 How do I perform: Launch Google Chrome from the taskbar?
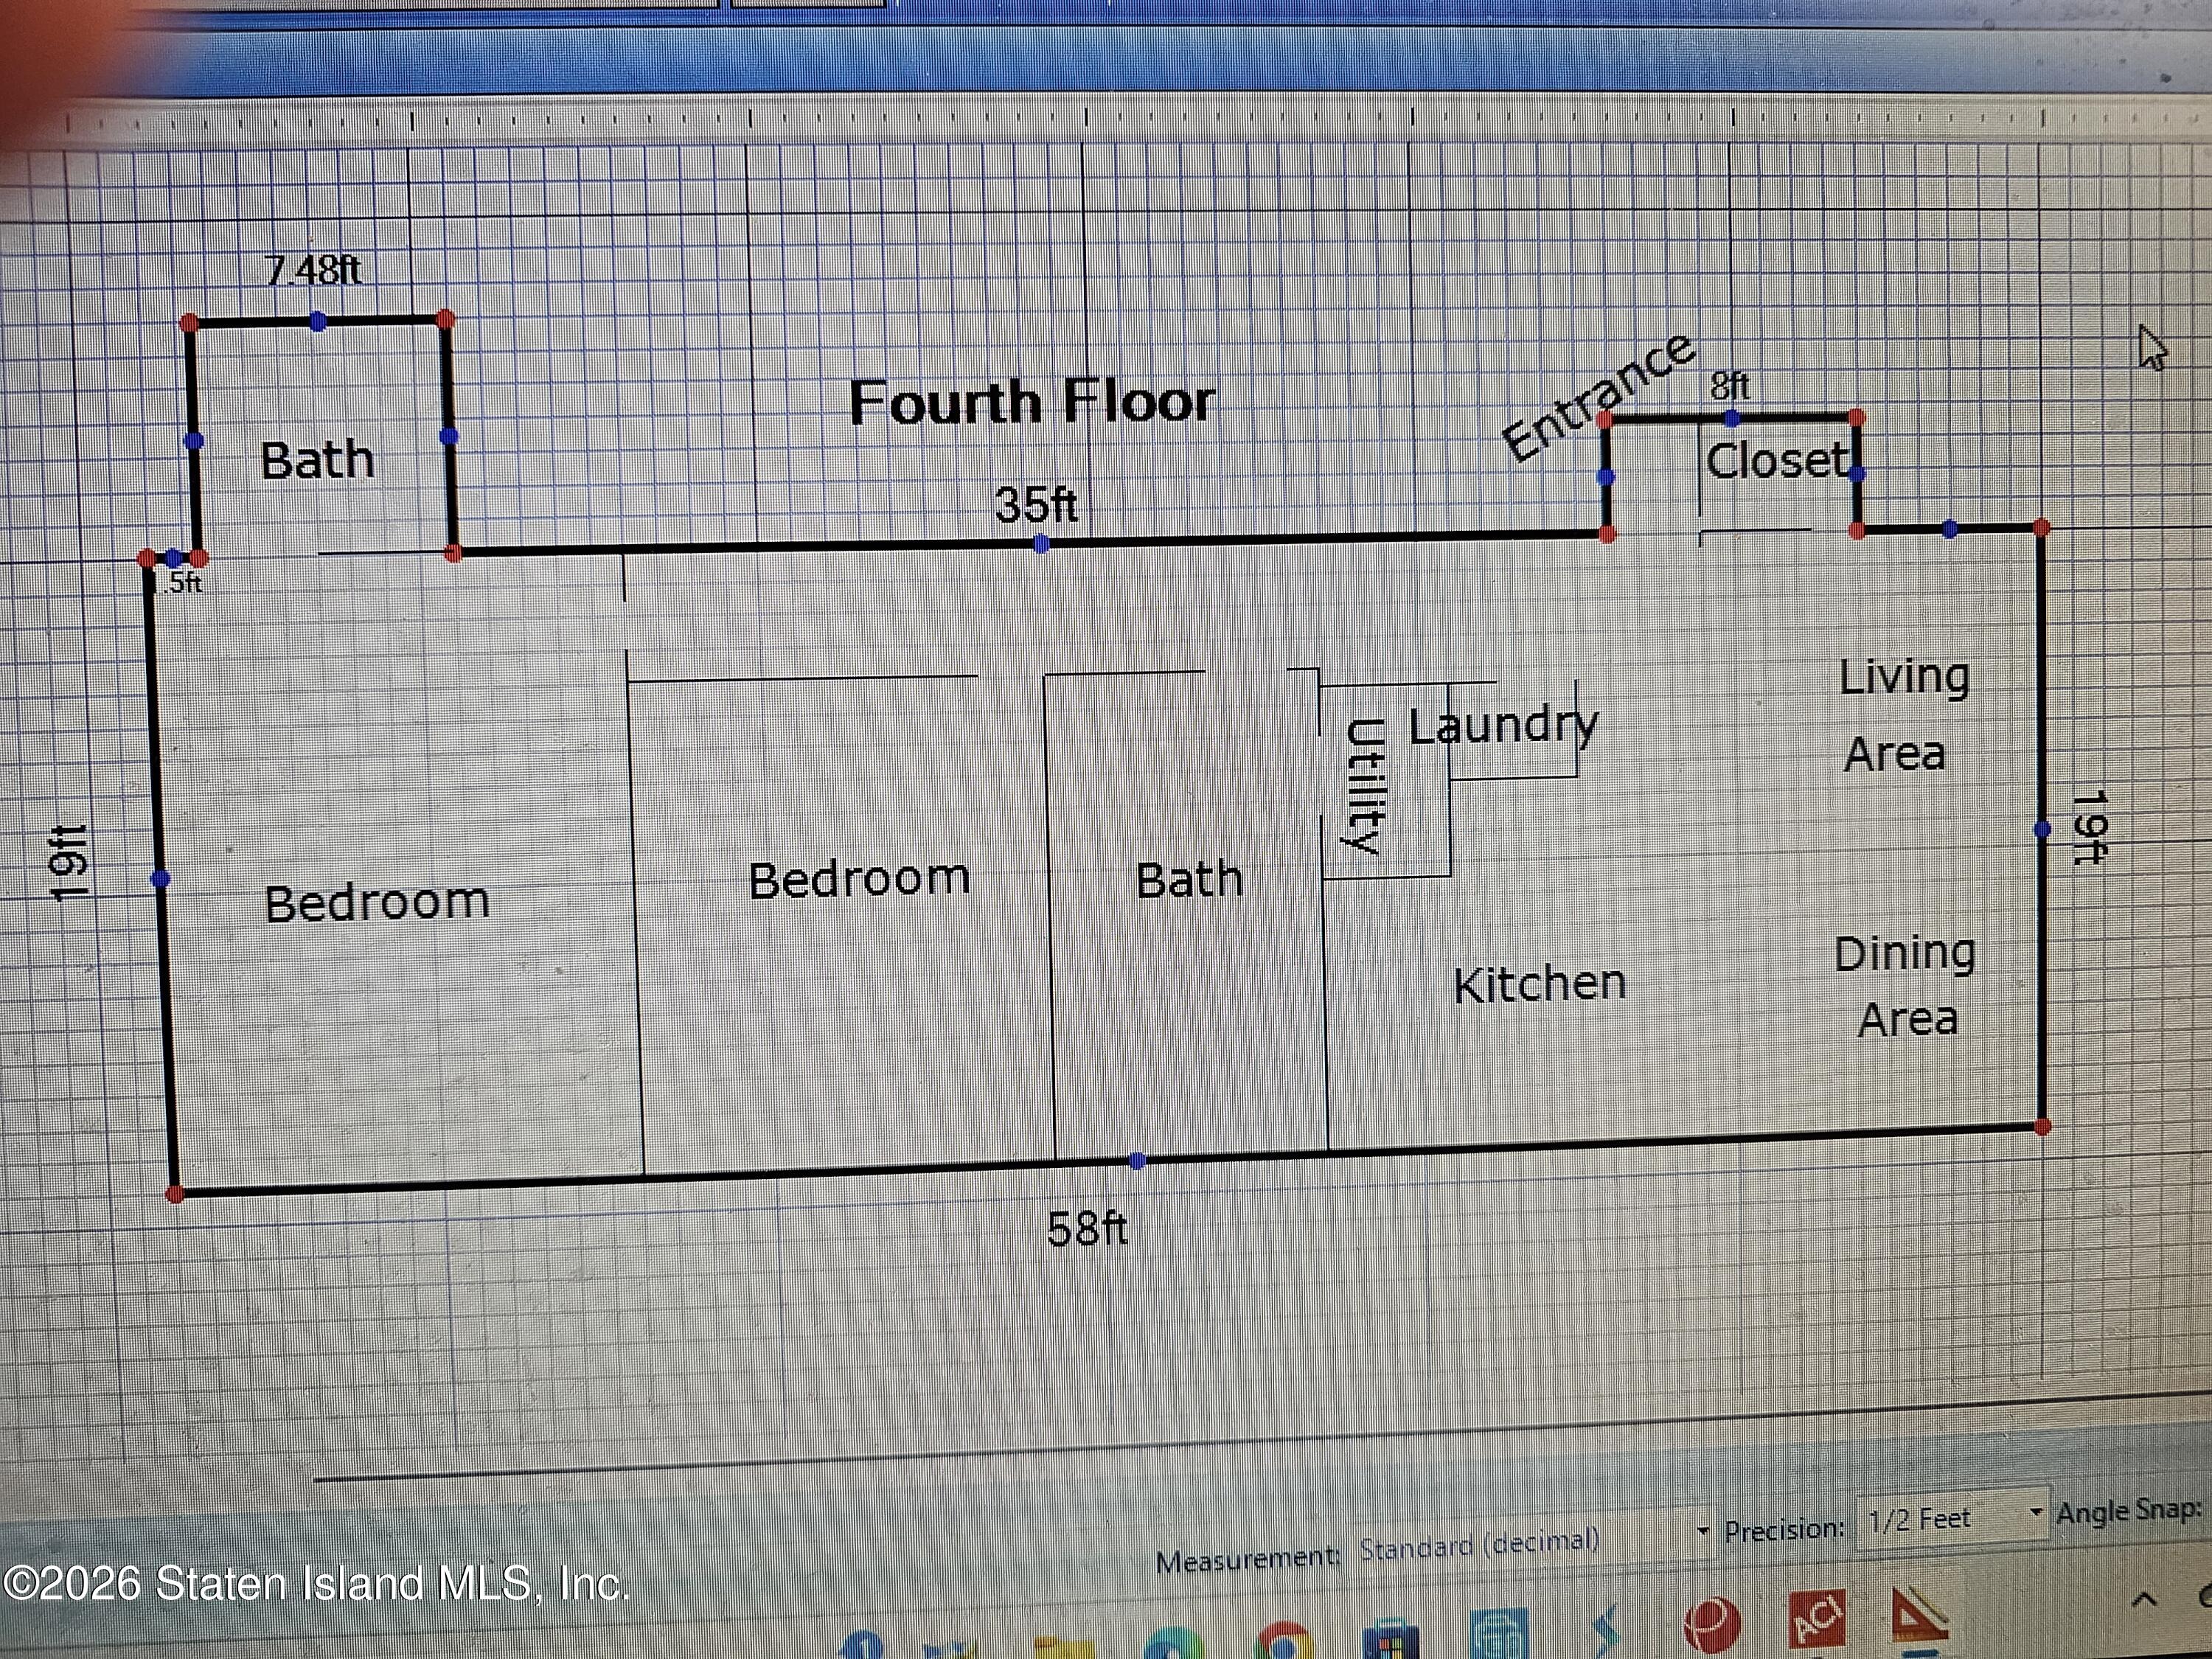click(x=1284, y=1640)
